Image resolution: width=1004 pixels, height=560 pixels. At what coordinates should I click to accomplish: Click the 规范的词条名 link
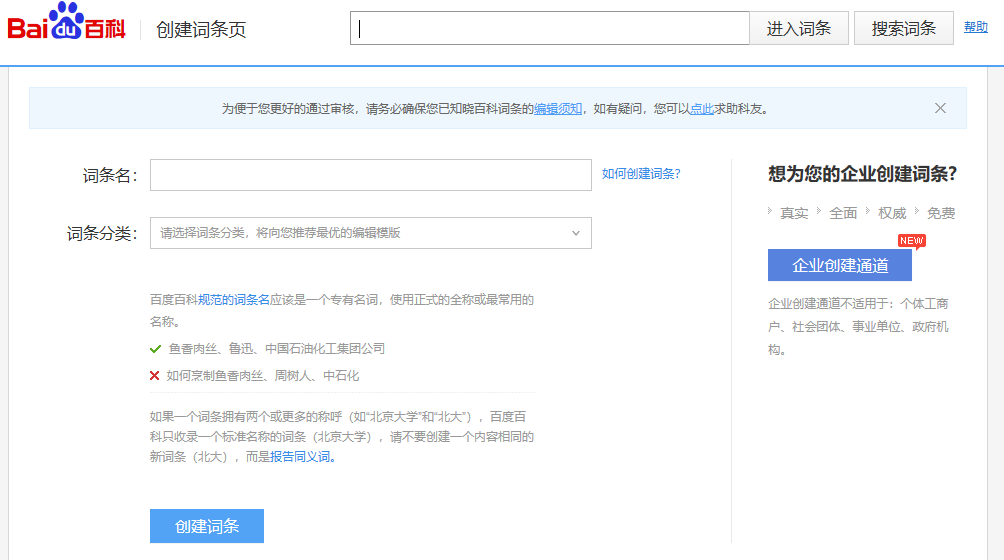coord(233,299)
